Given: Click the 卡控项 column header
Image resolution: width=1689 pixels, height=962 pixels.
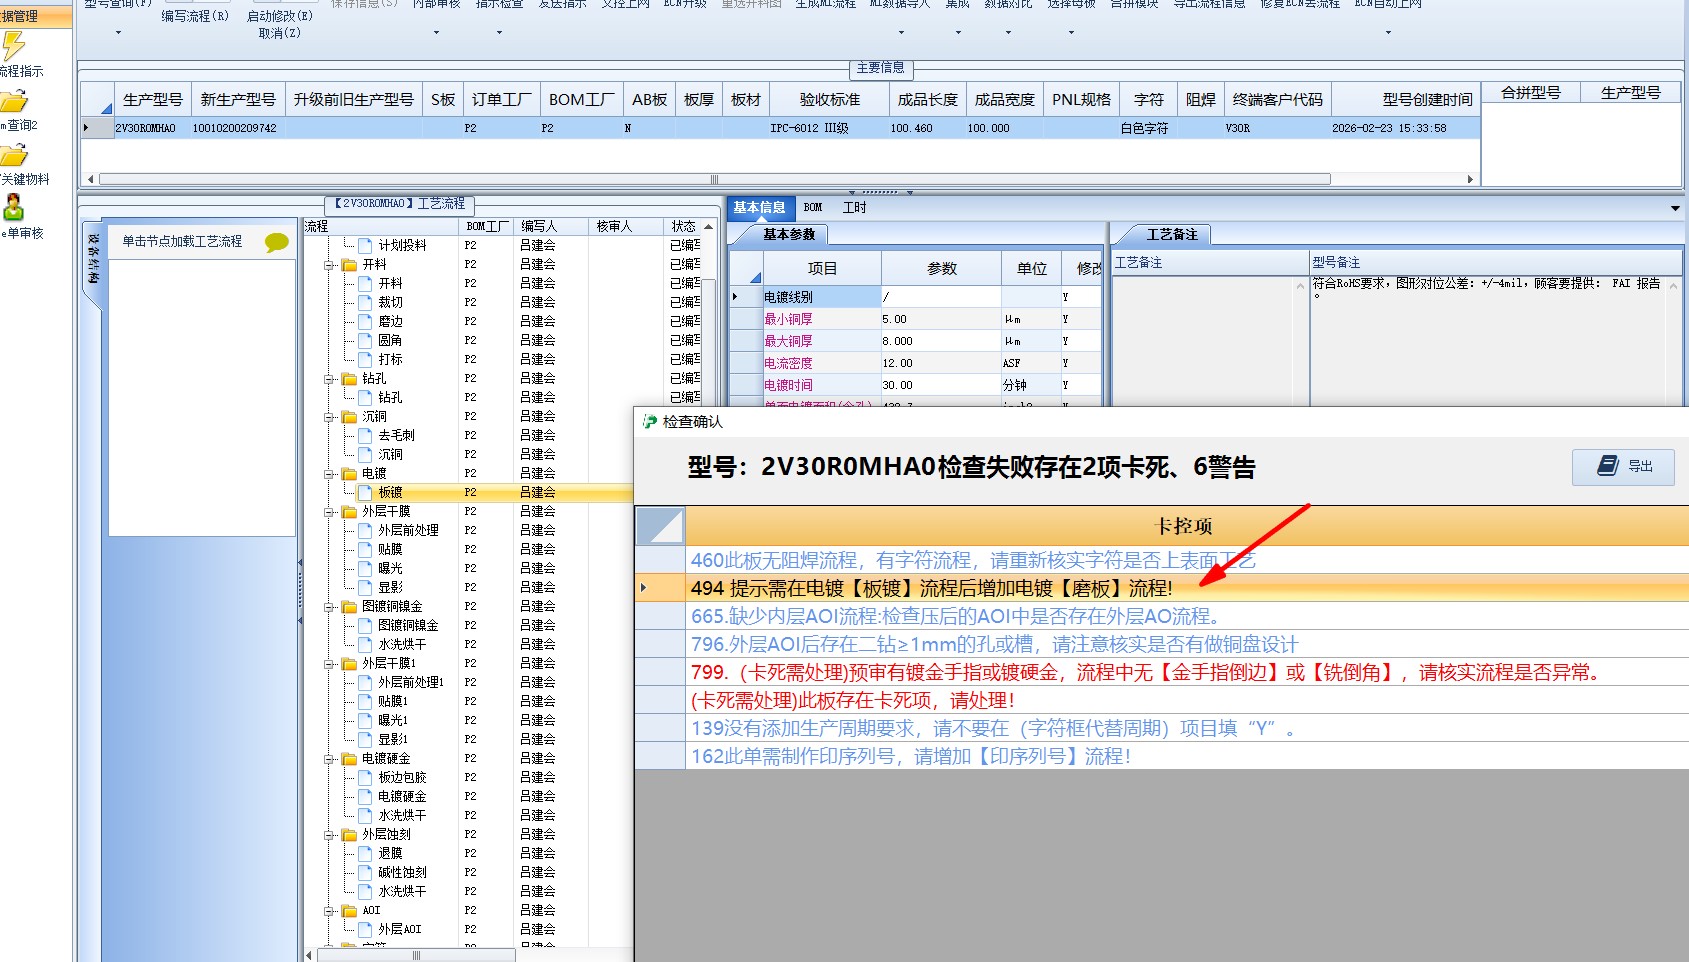Looking at the screenshot, I should click(1186, 526).
